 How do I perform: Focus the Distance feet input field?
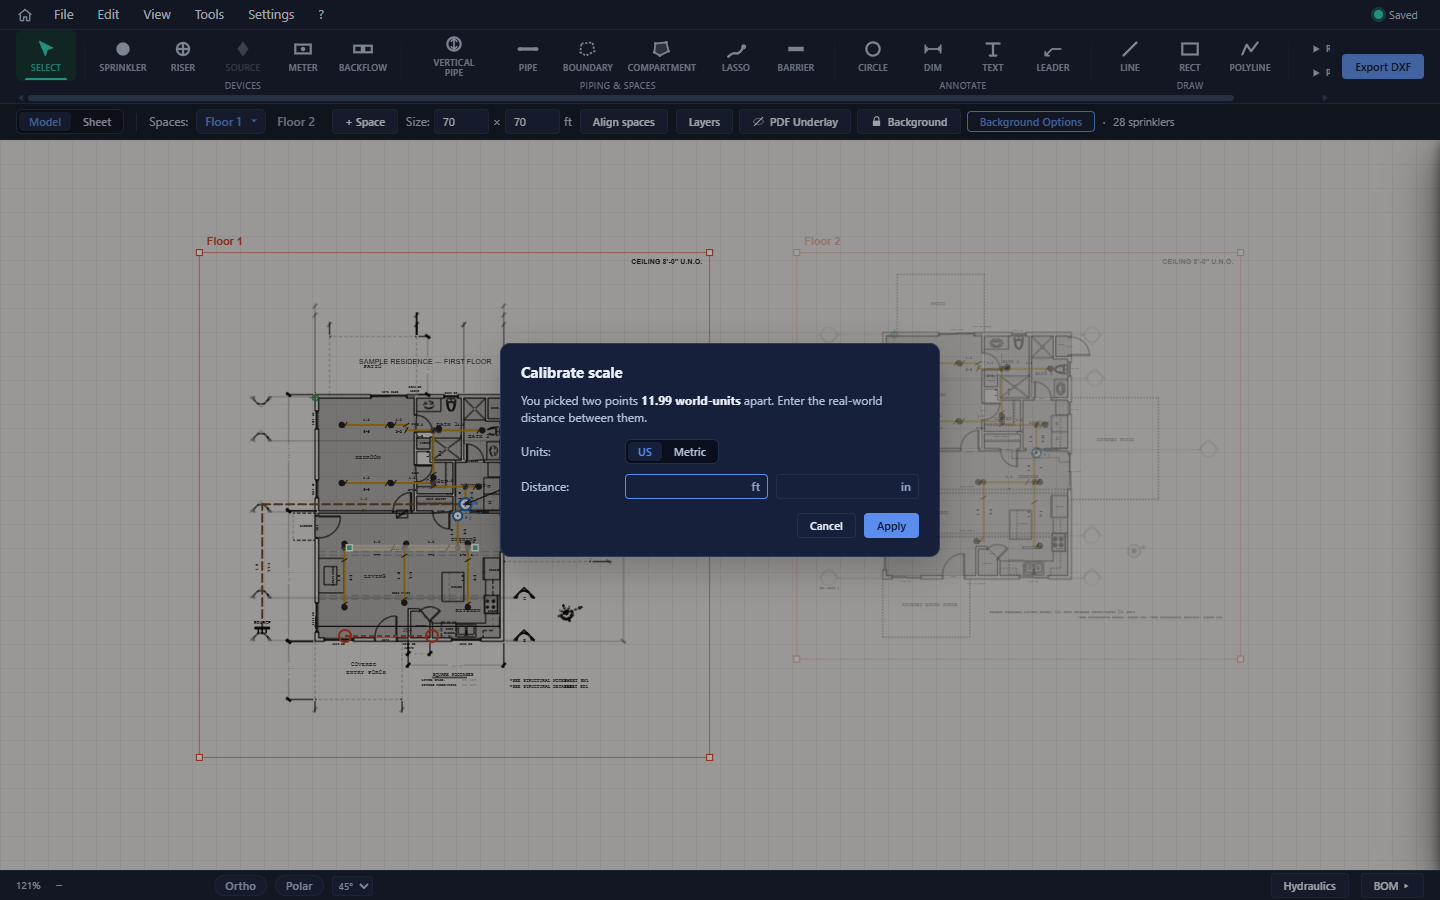pos(696,487)
